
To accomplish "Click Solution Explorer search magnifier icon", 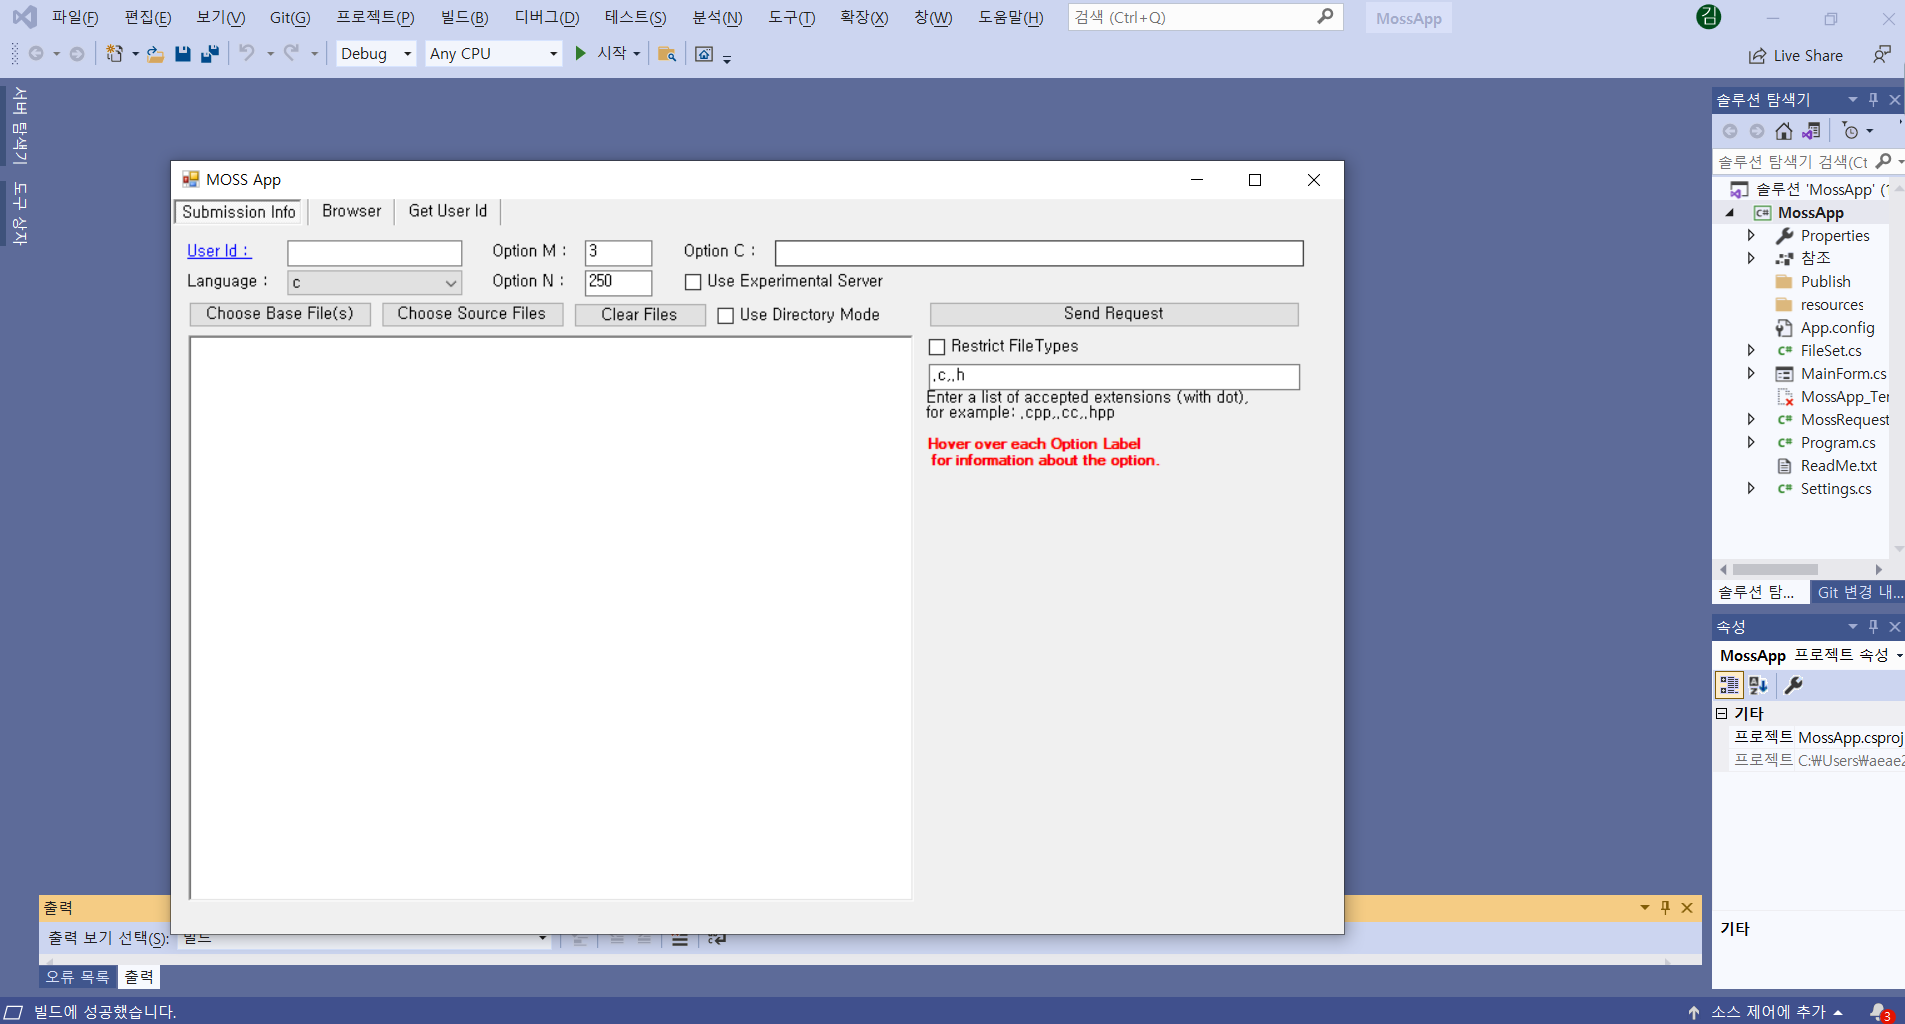I will pos(1884,161).
